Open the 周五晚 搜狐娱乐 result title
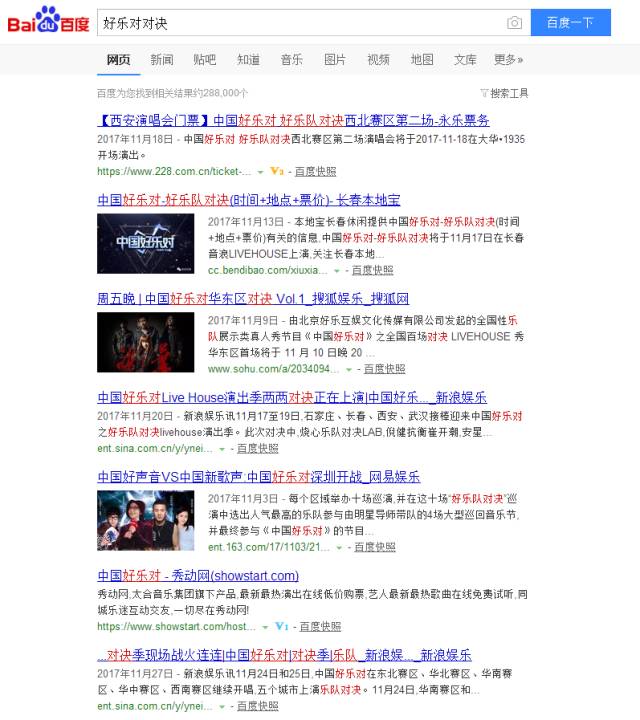Viewport: 640px width, 720px height. pyautogui.click(x=253, y=298)
